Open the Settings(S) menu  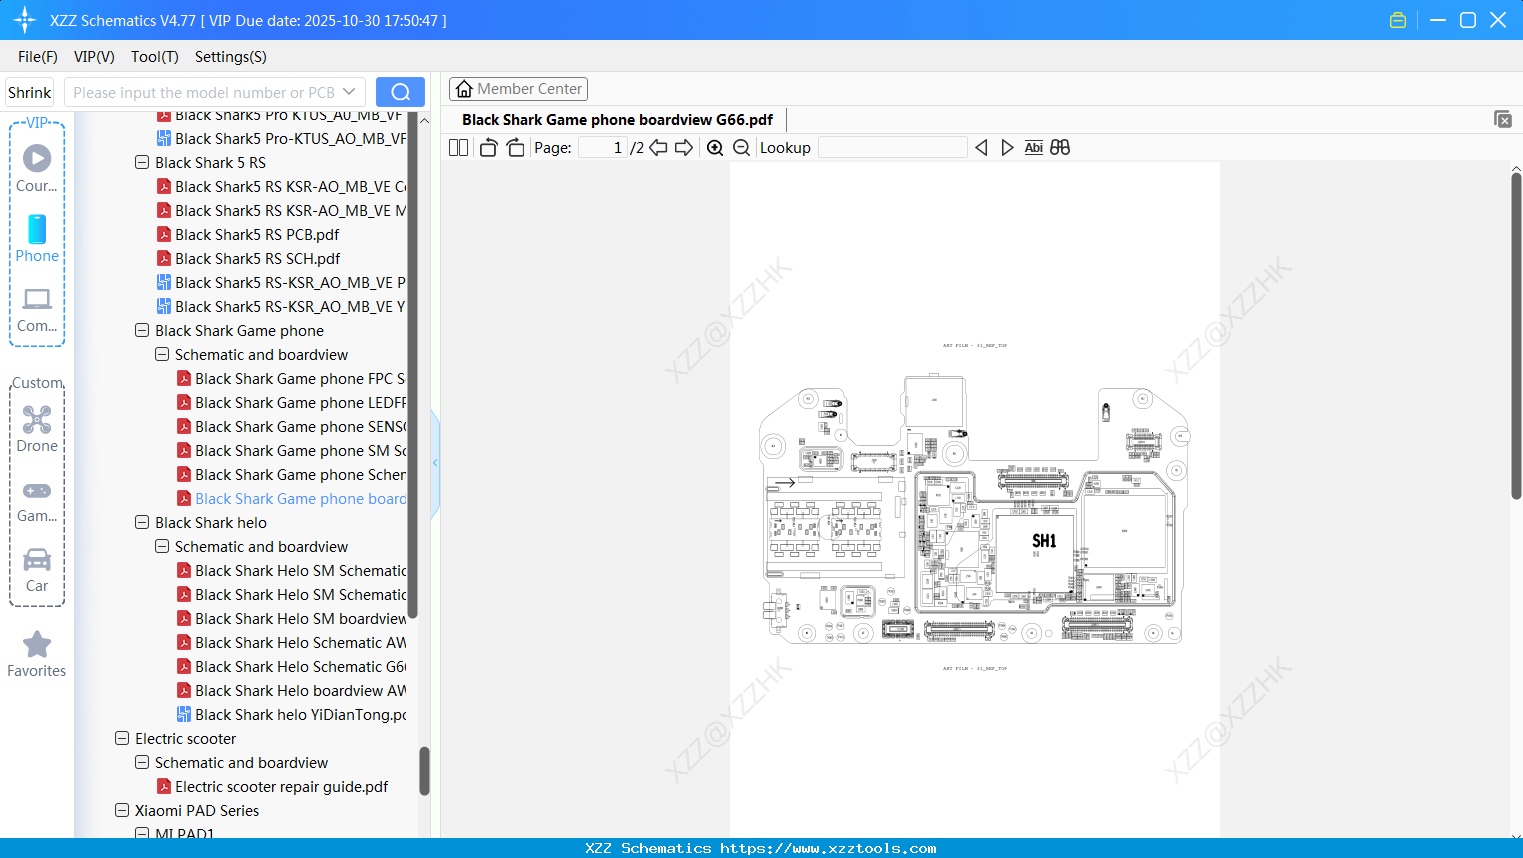pos(231,57)
